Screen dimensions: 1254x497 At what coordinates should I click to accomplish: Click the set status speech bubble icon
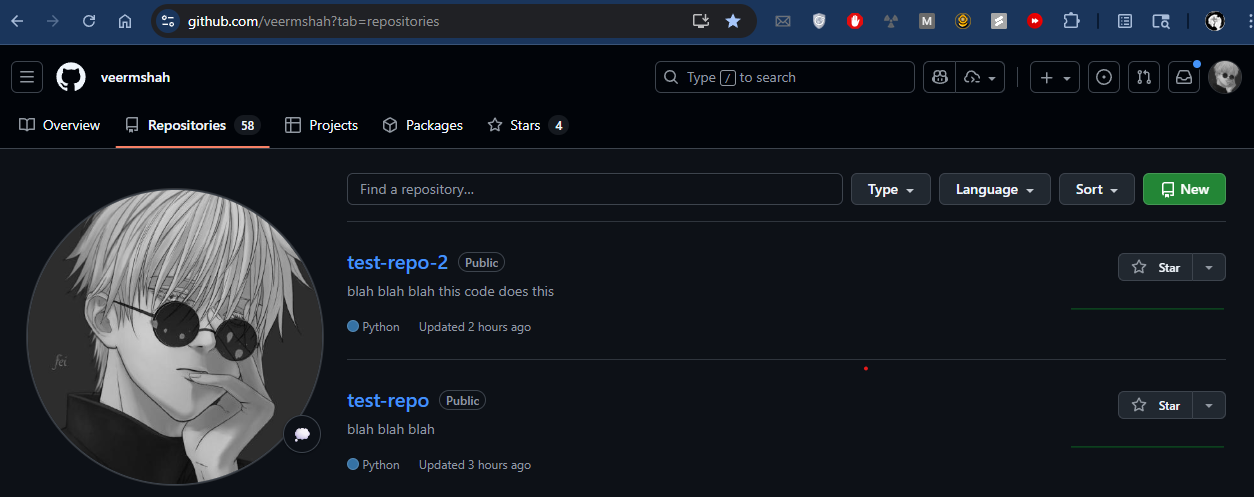point(302,434)
